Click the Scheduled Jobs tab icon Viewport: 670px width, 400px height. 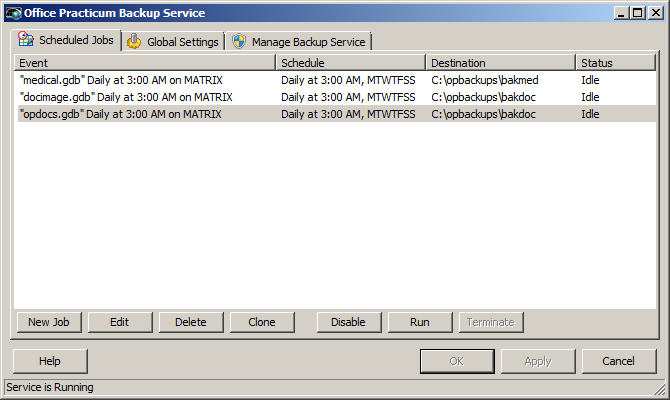point(26,39)
